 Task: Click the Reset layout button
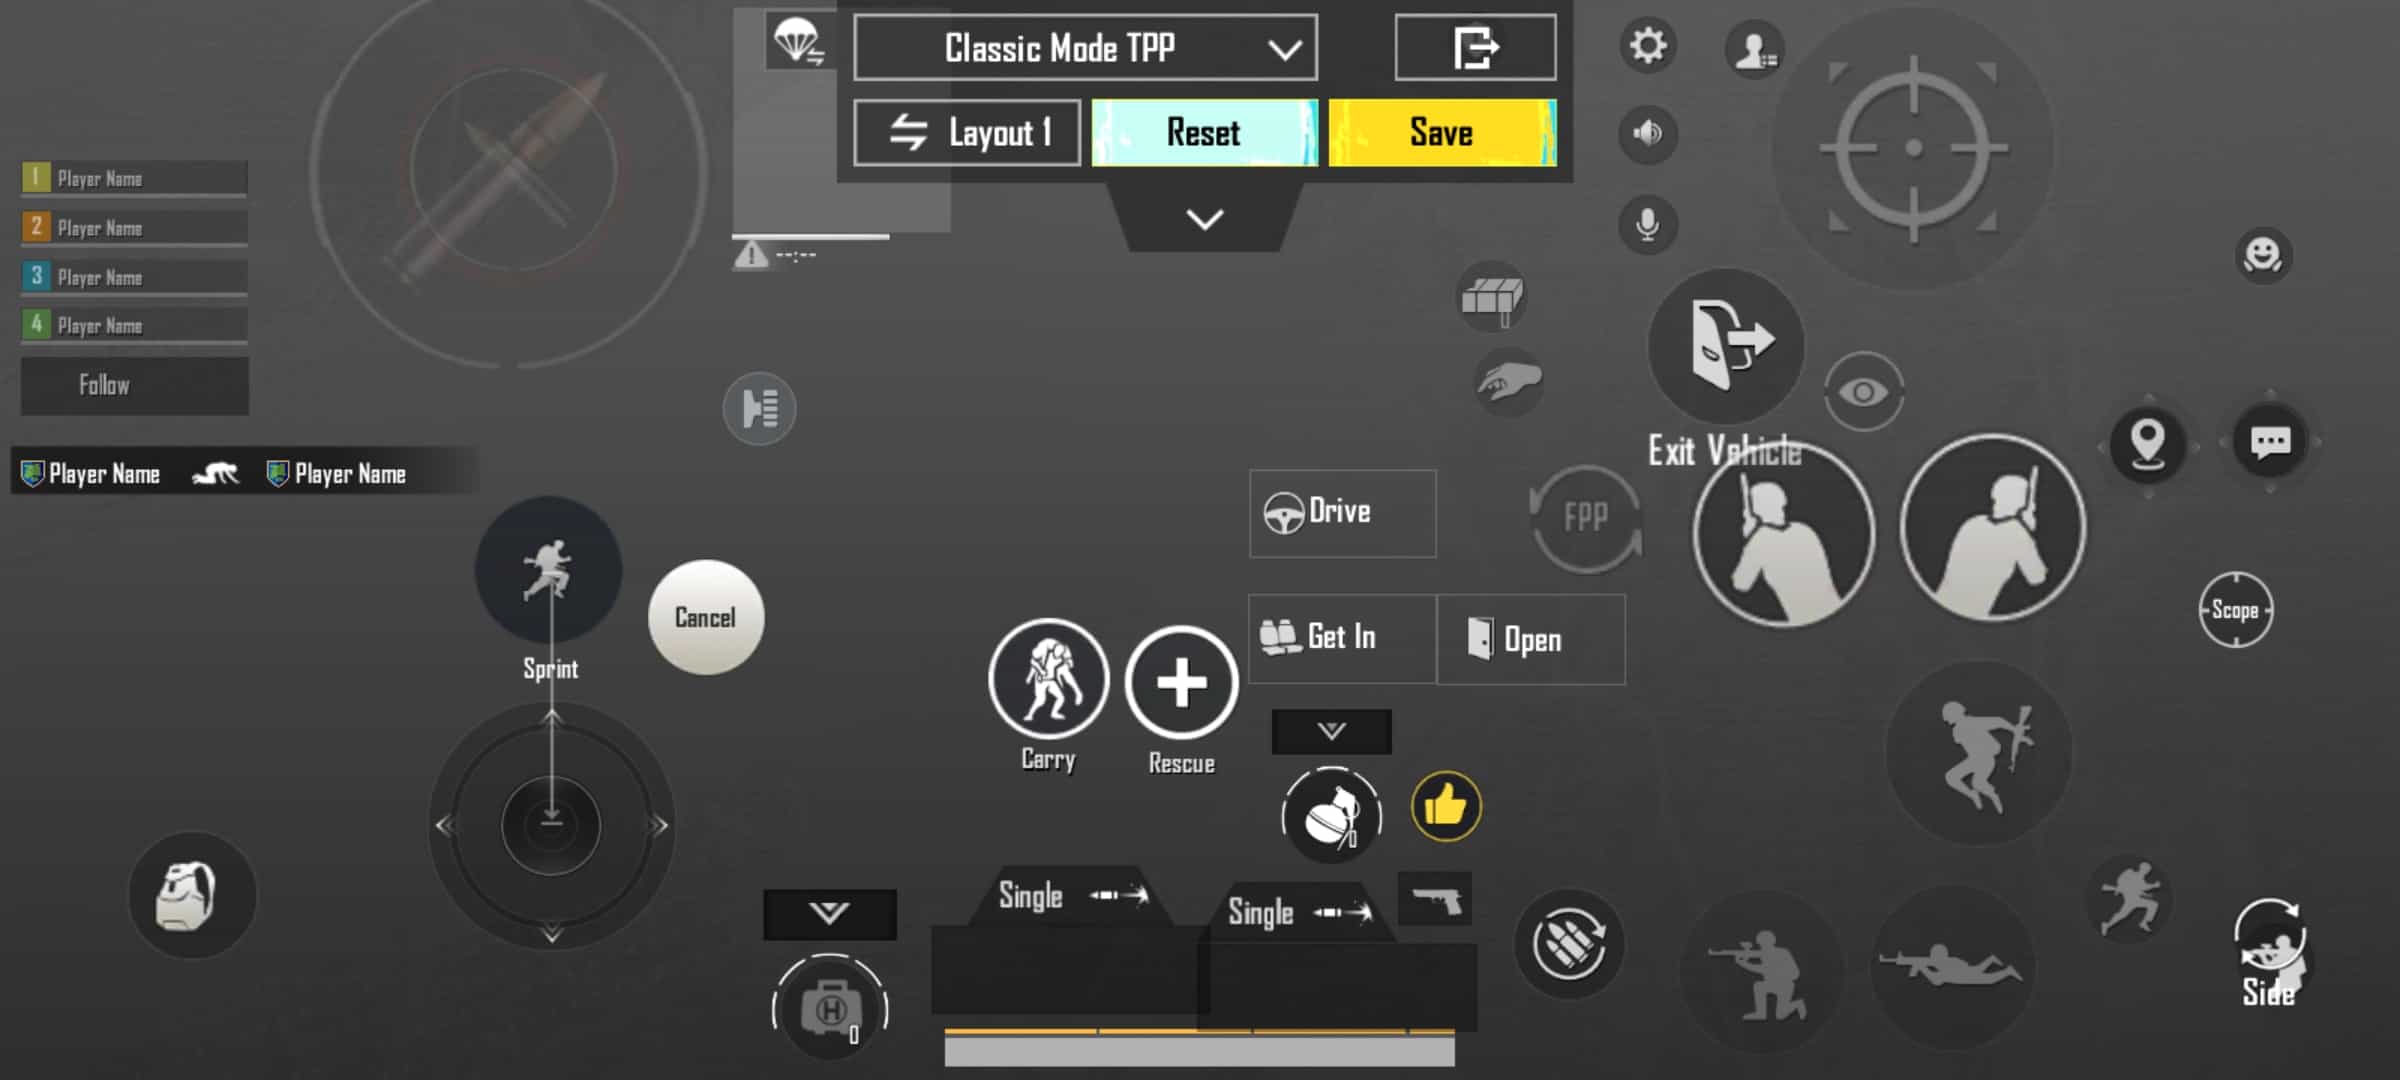1203,133
